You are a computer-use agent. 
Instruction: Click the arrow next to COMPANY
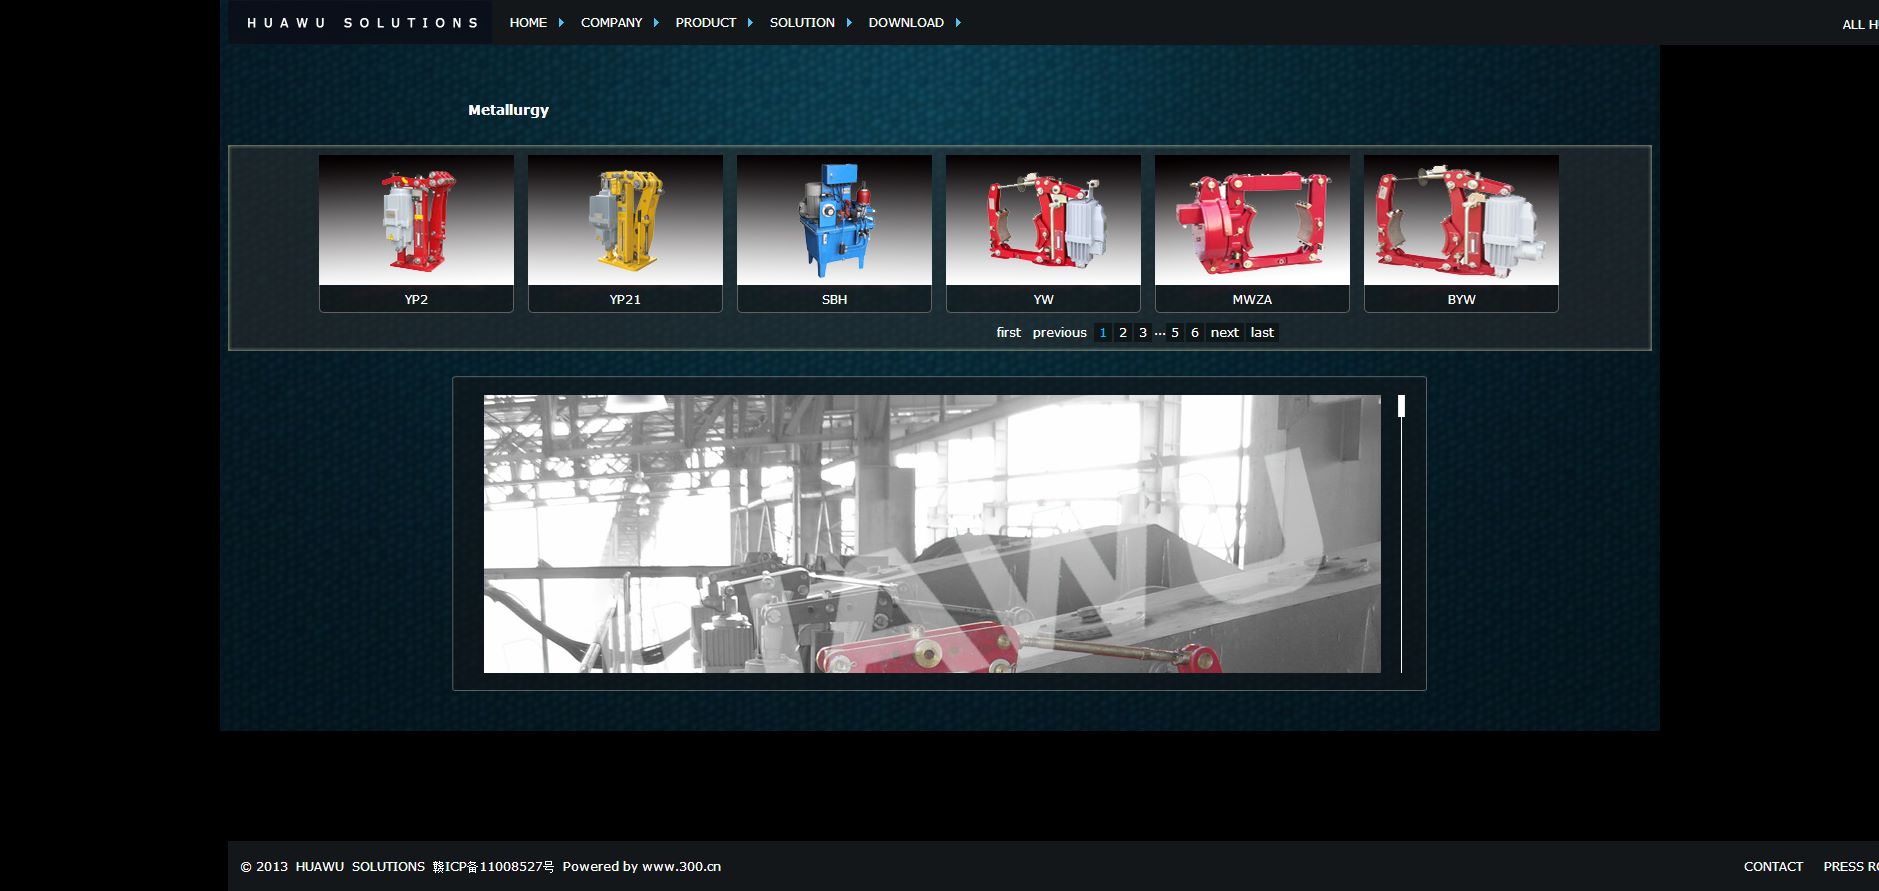pyautogui.click(x=656, y=22)
